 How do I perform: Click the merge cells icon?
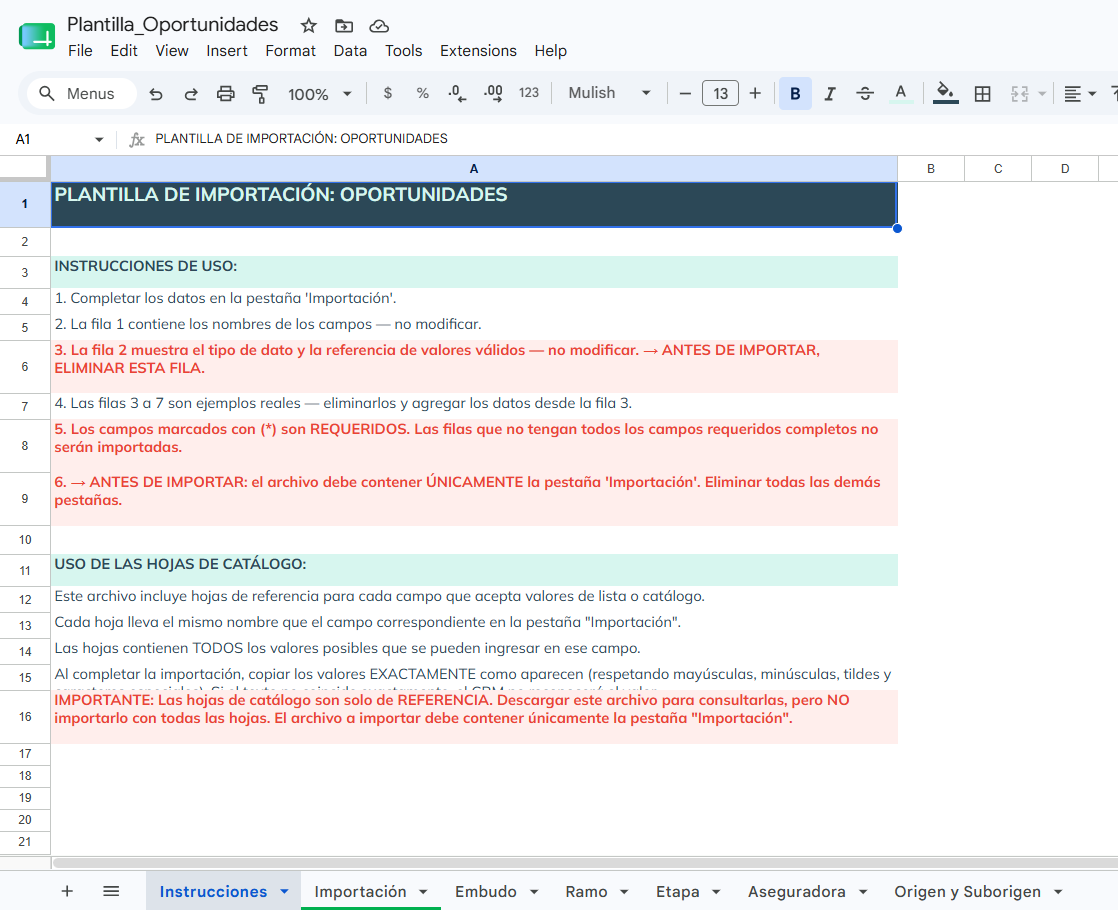point(1020,93)
